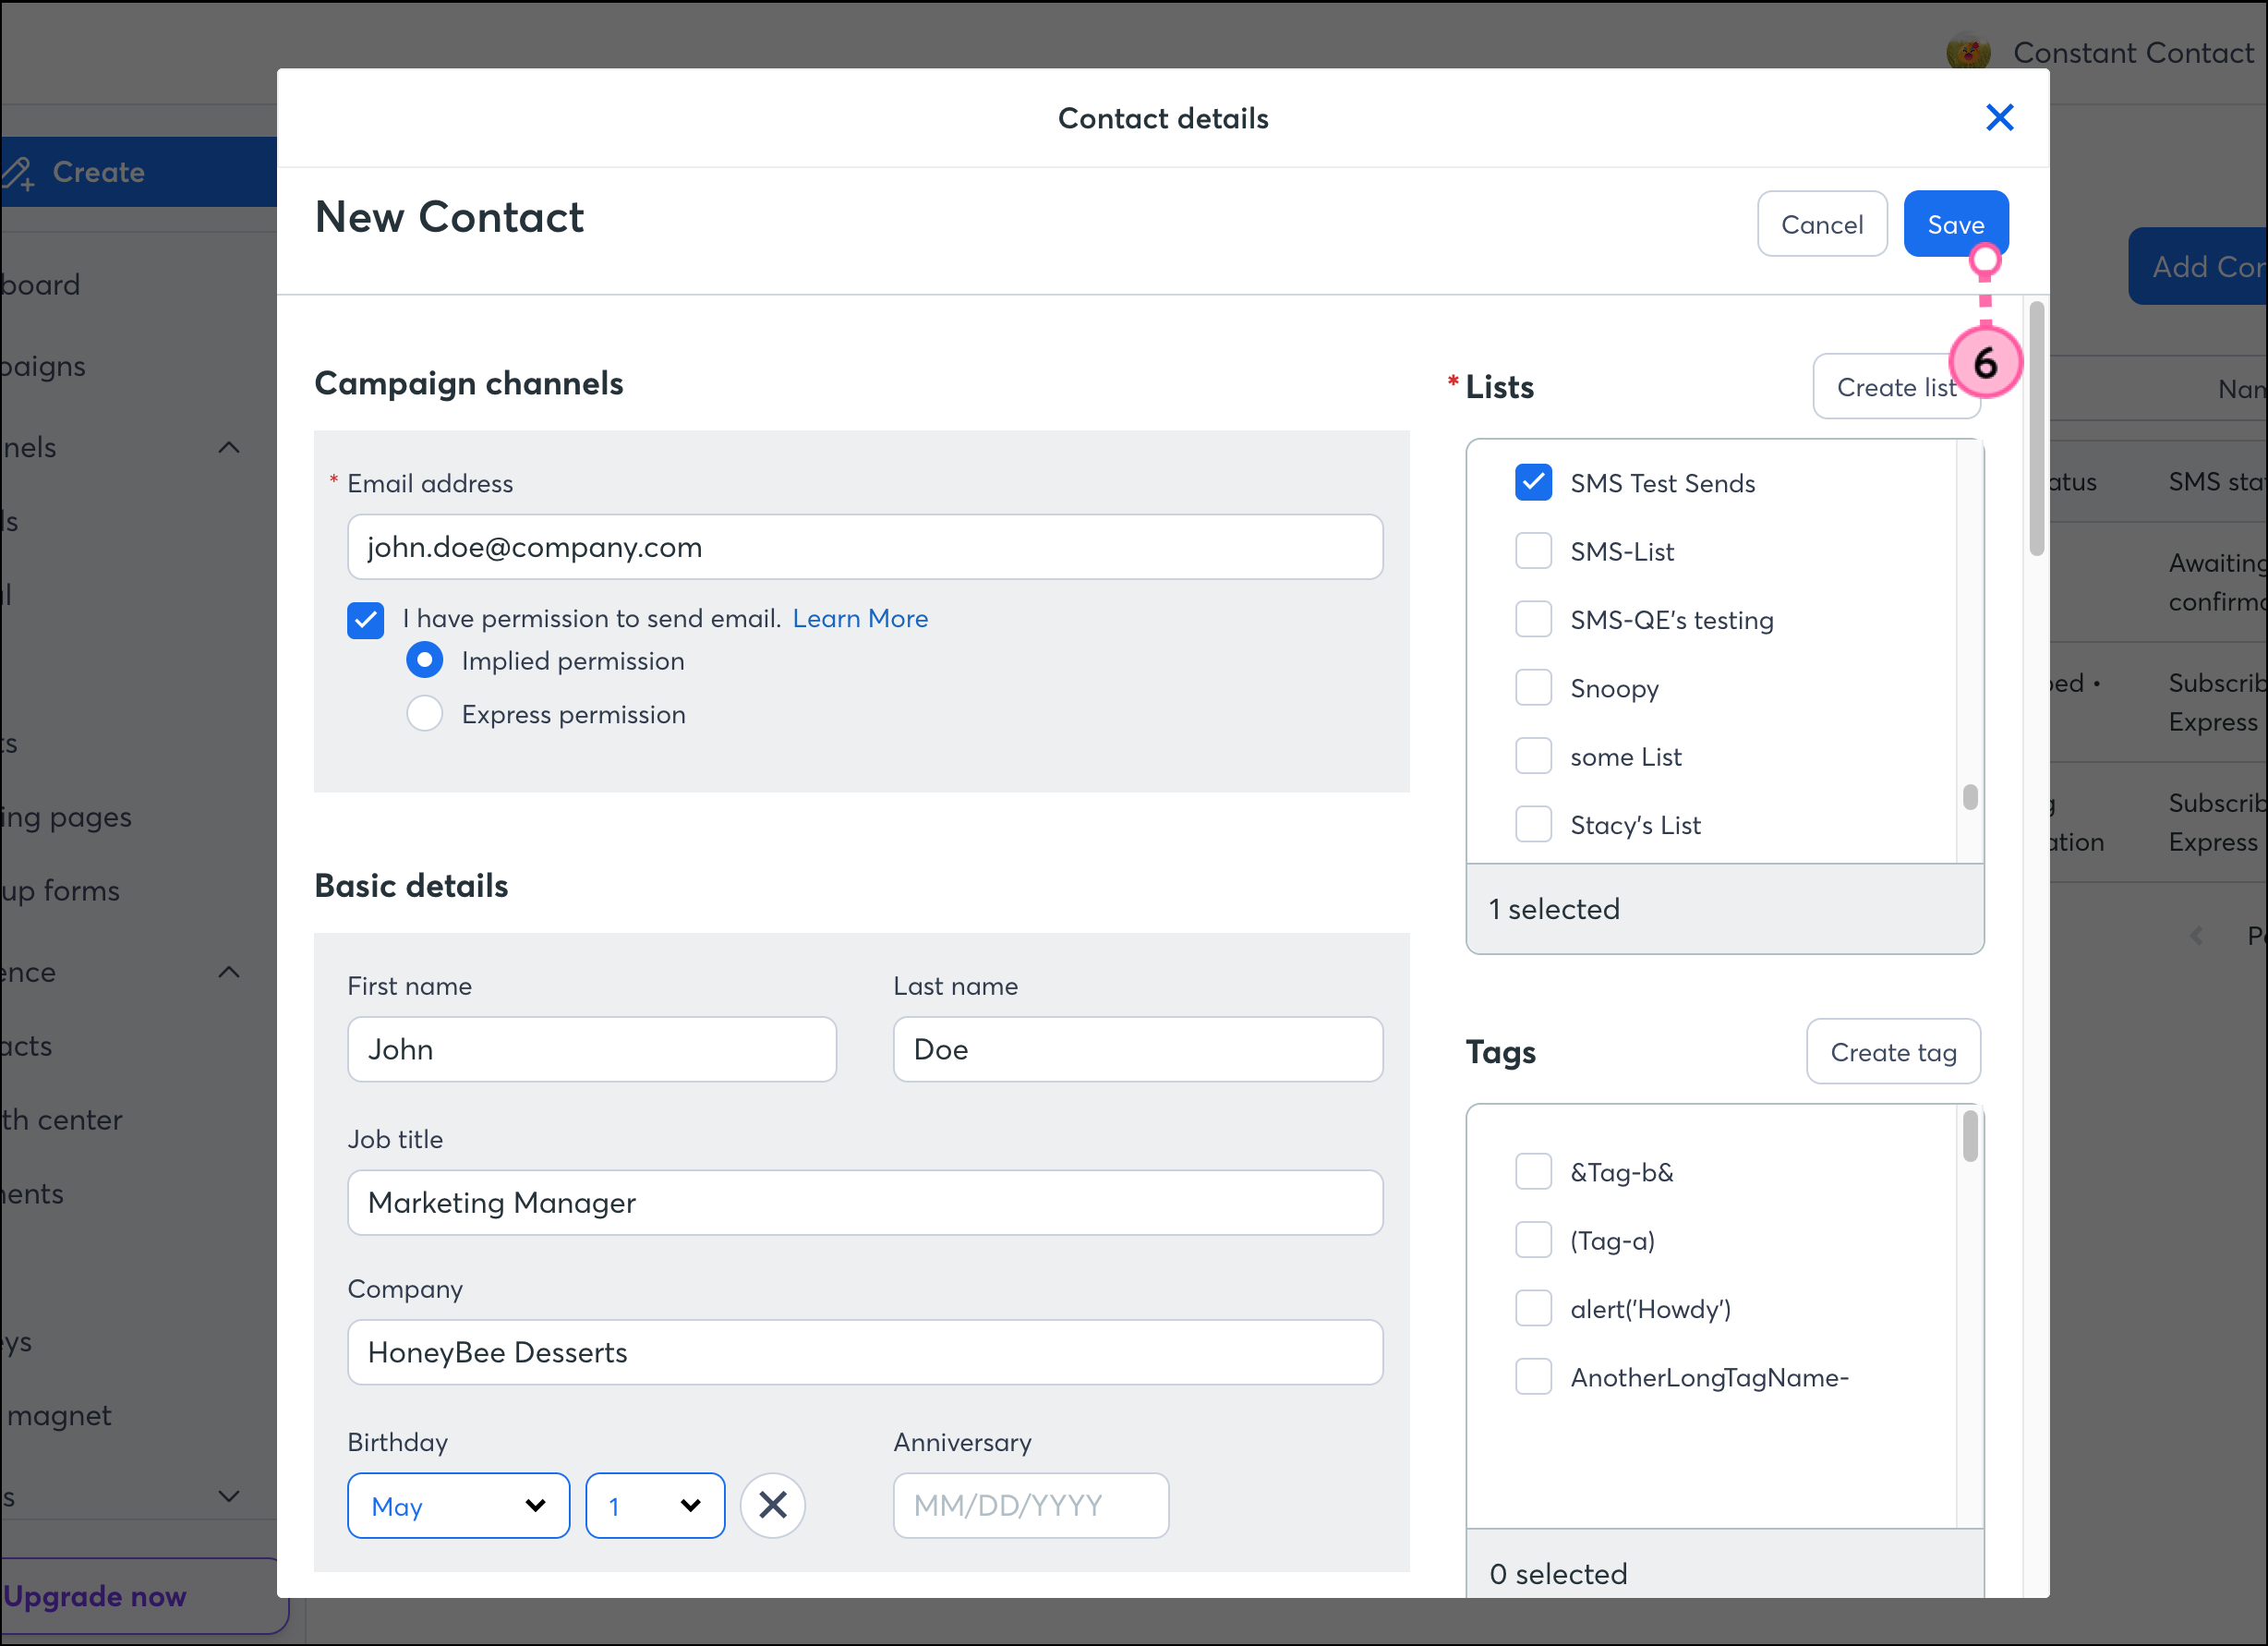Click the Create pencil icon in the sidebar
The width and height of the screenshot is (2268, 1646).
18,173
